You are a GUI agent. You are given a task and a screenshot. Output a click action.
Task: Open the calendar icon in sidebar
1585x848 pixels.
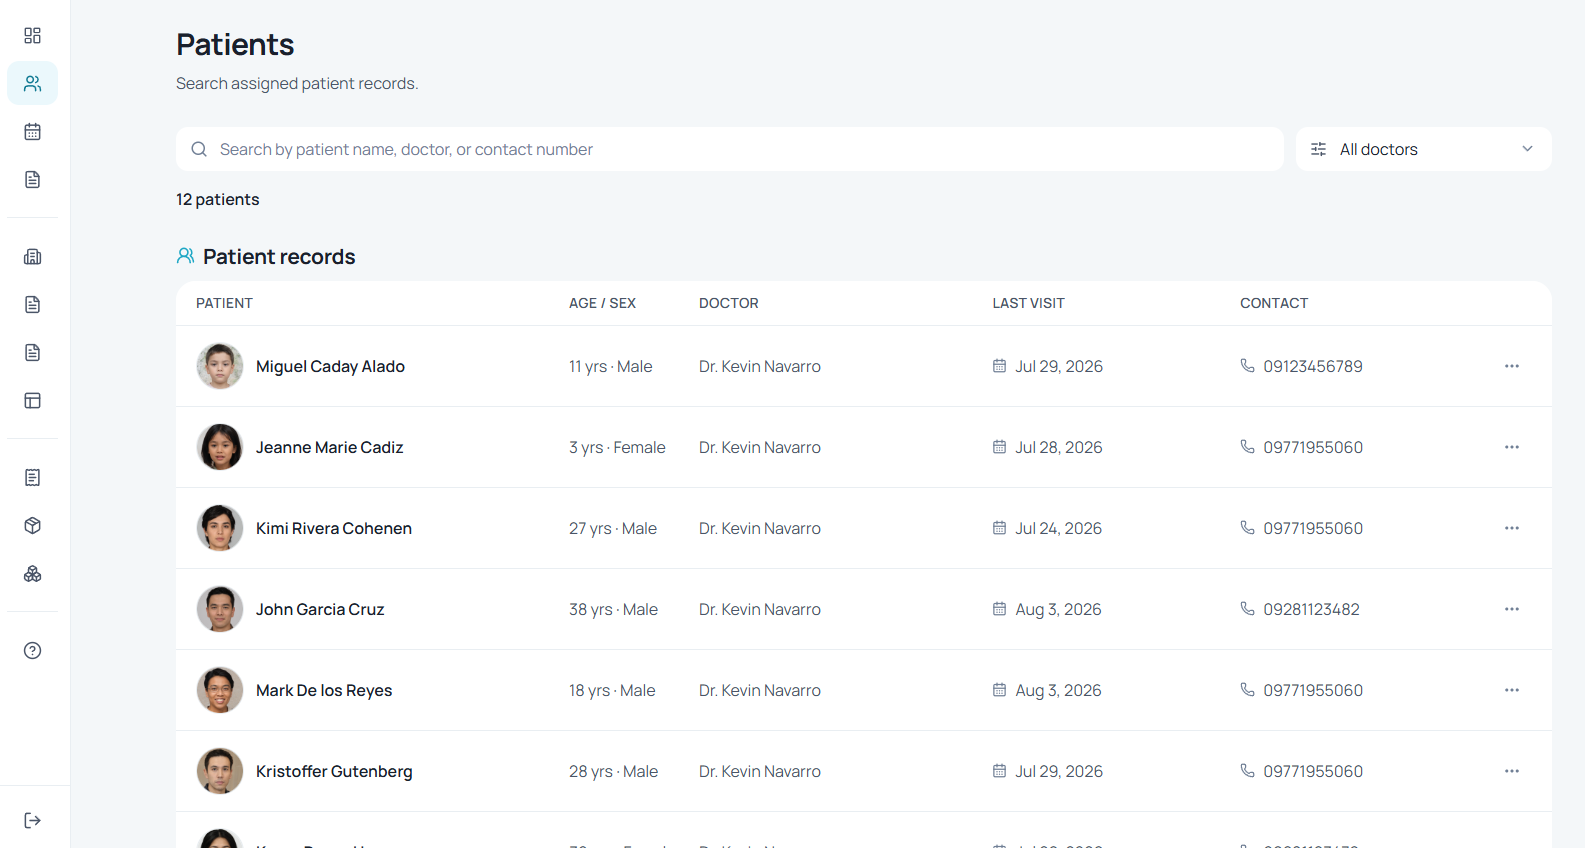point(32,131)
